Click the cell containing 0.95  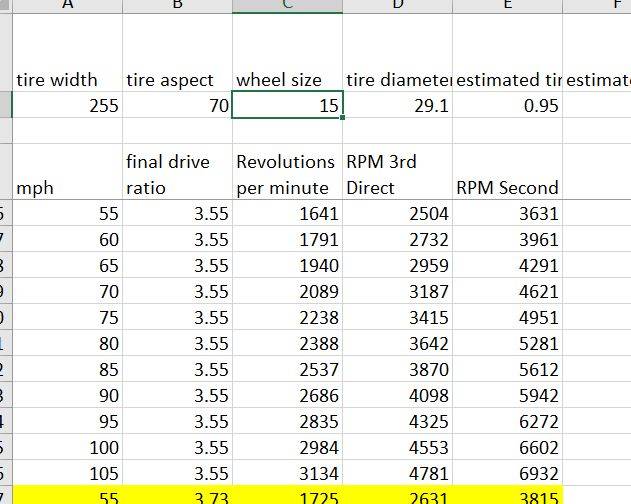[507, 105]
